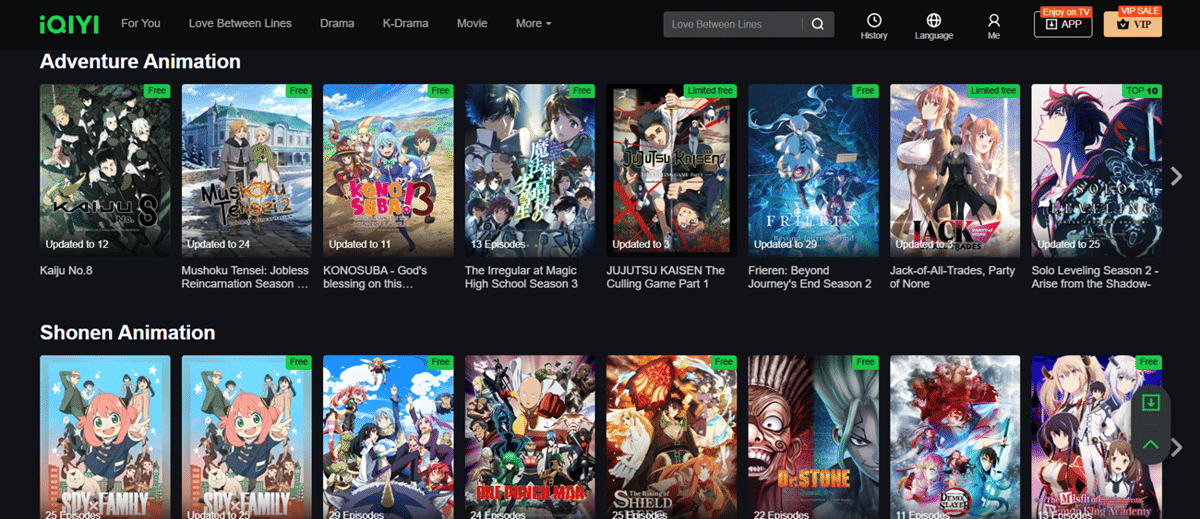The image size is (1200, 519).
Task: Click '13 Episodes' on Irregular at Magic High
Action: pos(498,244)
